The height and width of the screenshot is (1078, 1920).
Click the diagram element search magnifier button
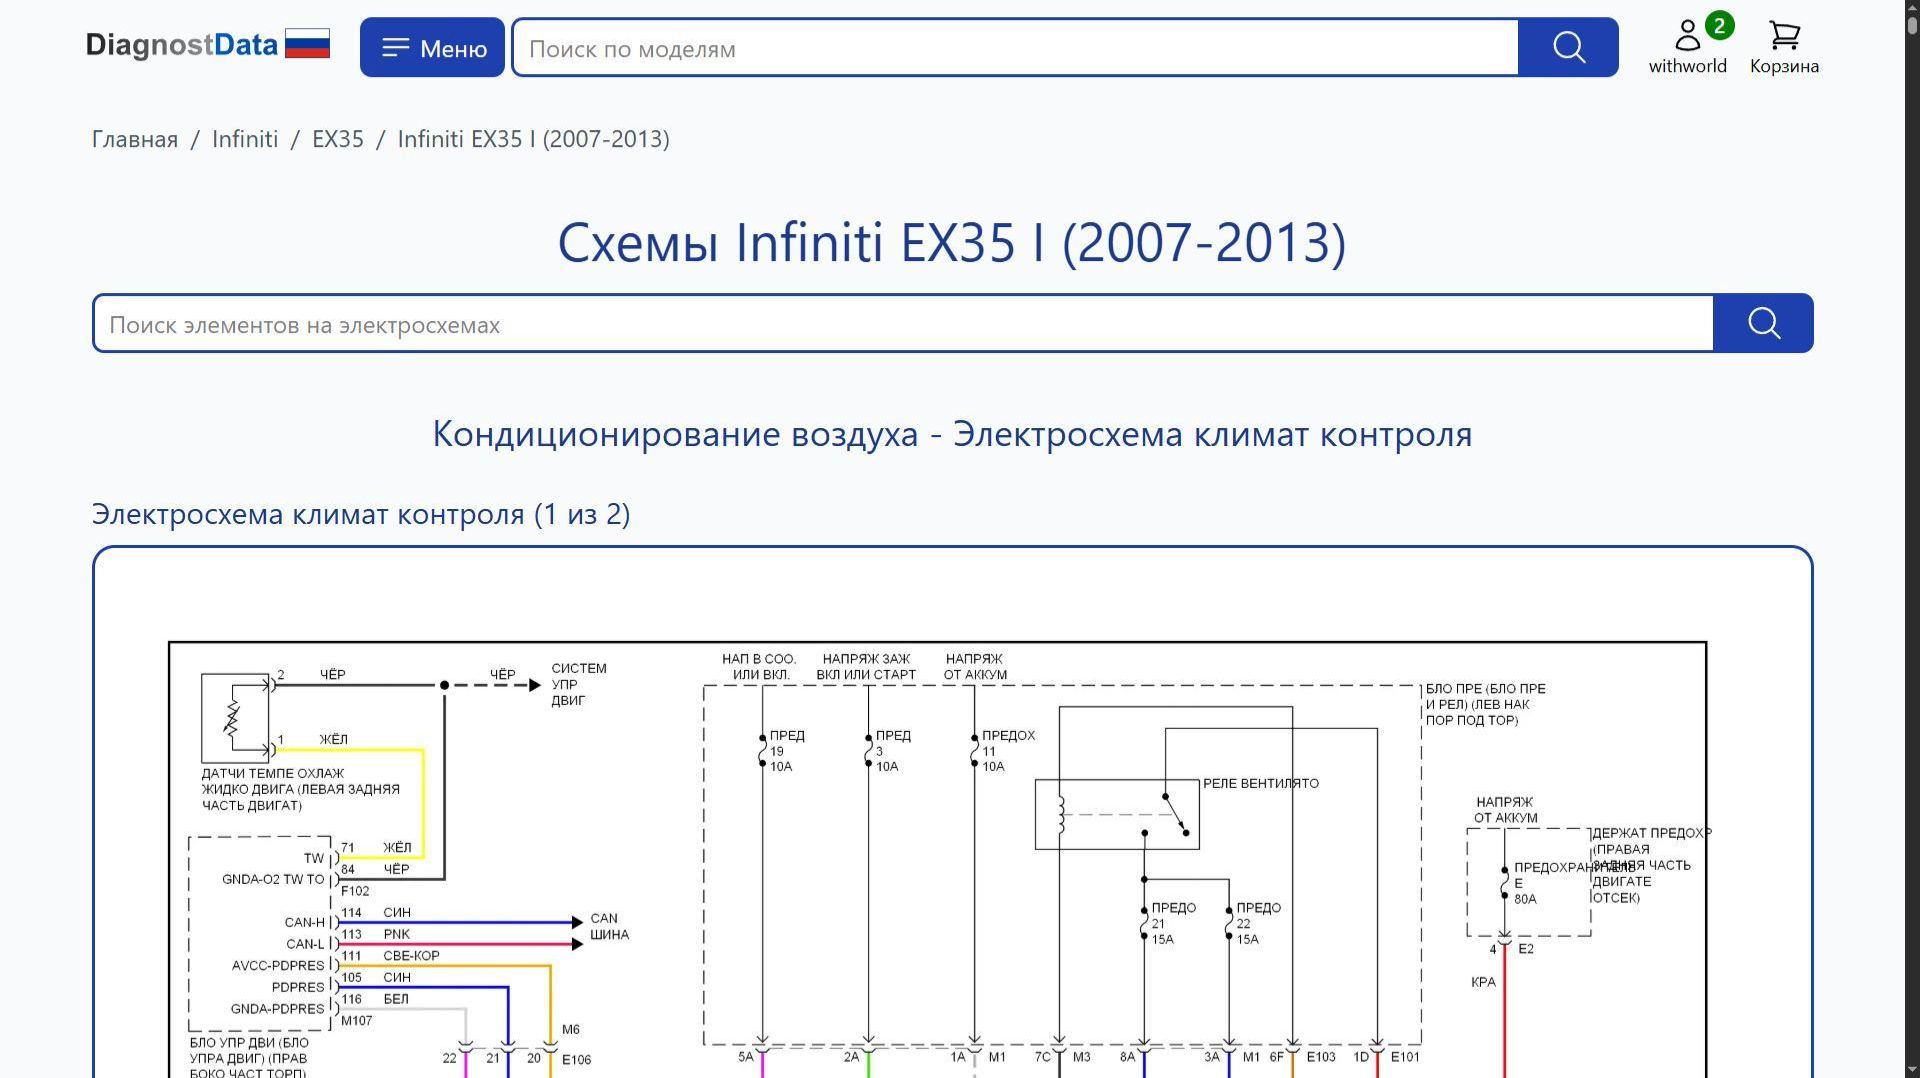pyautogui.click(x=1763, y=323)
